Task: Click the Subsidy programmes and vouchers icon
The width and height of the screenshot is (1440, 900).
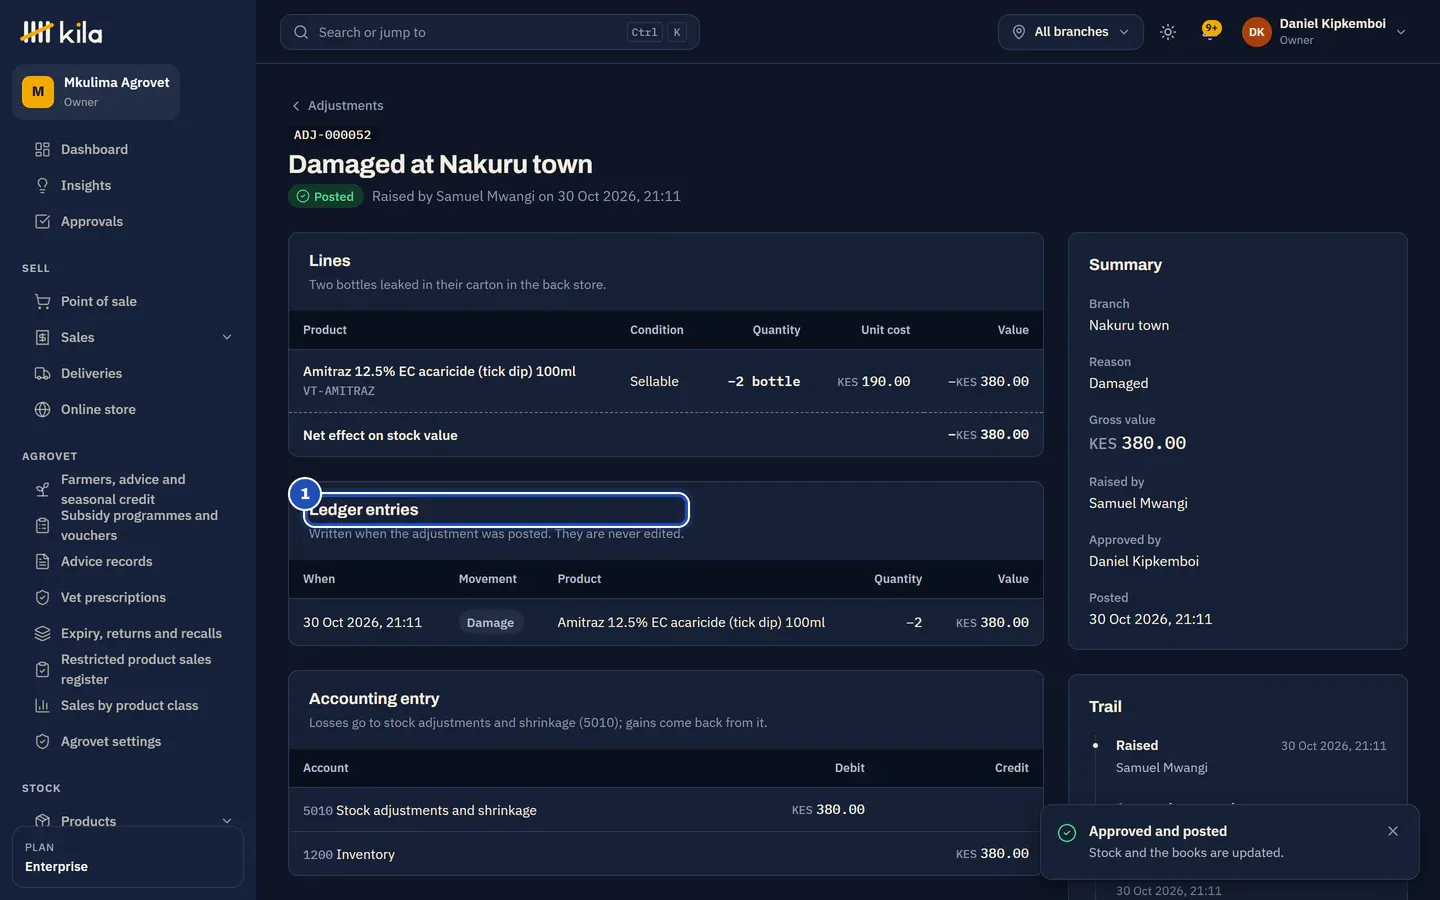Action: (x=42, y=526)
